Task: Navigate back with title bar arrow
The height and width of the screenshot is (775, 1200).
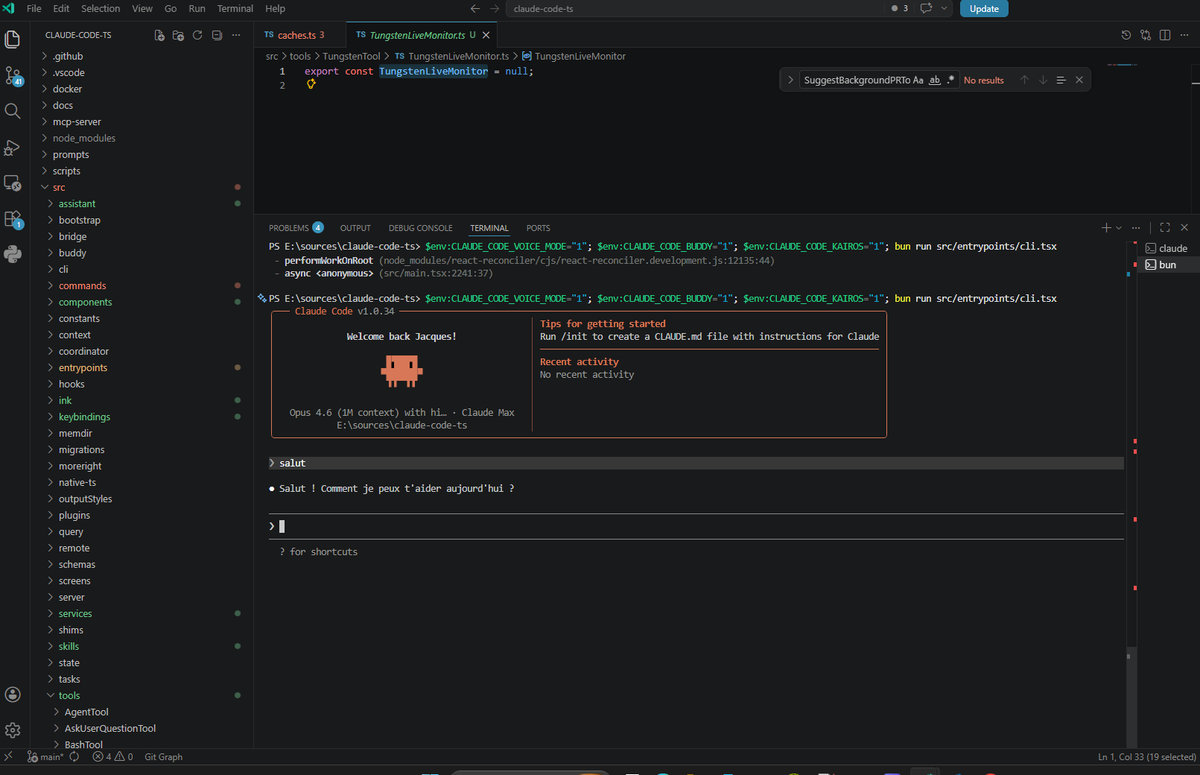Action: coord(474,8)
